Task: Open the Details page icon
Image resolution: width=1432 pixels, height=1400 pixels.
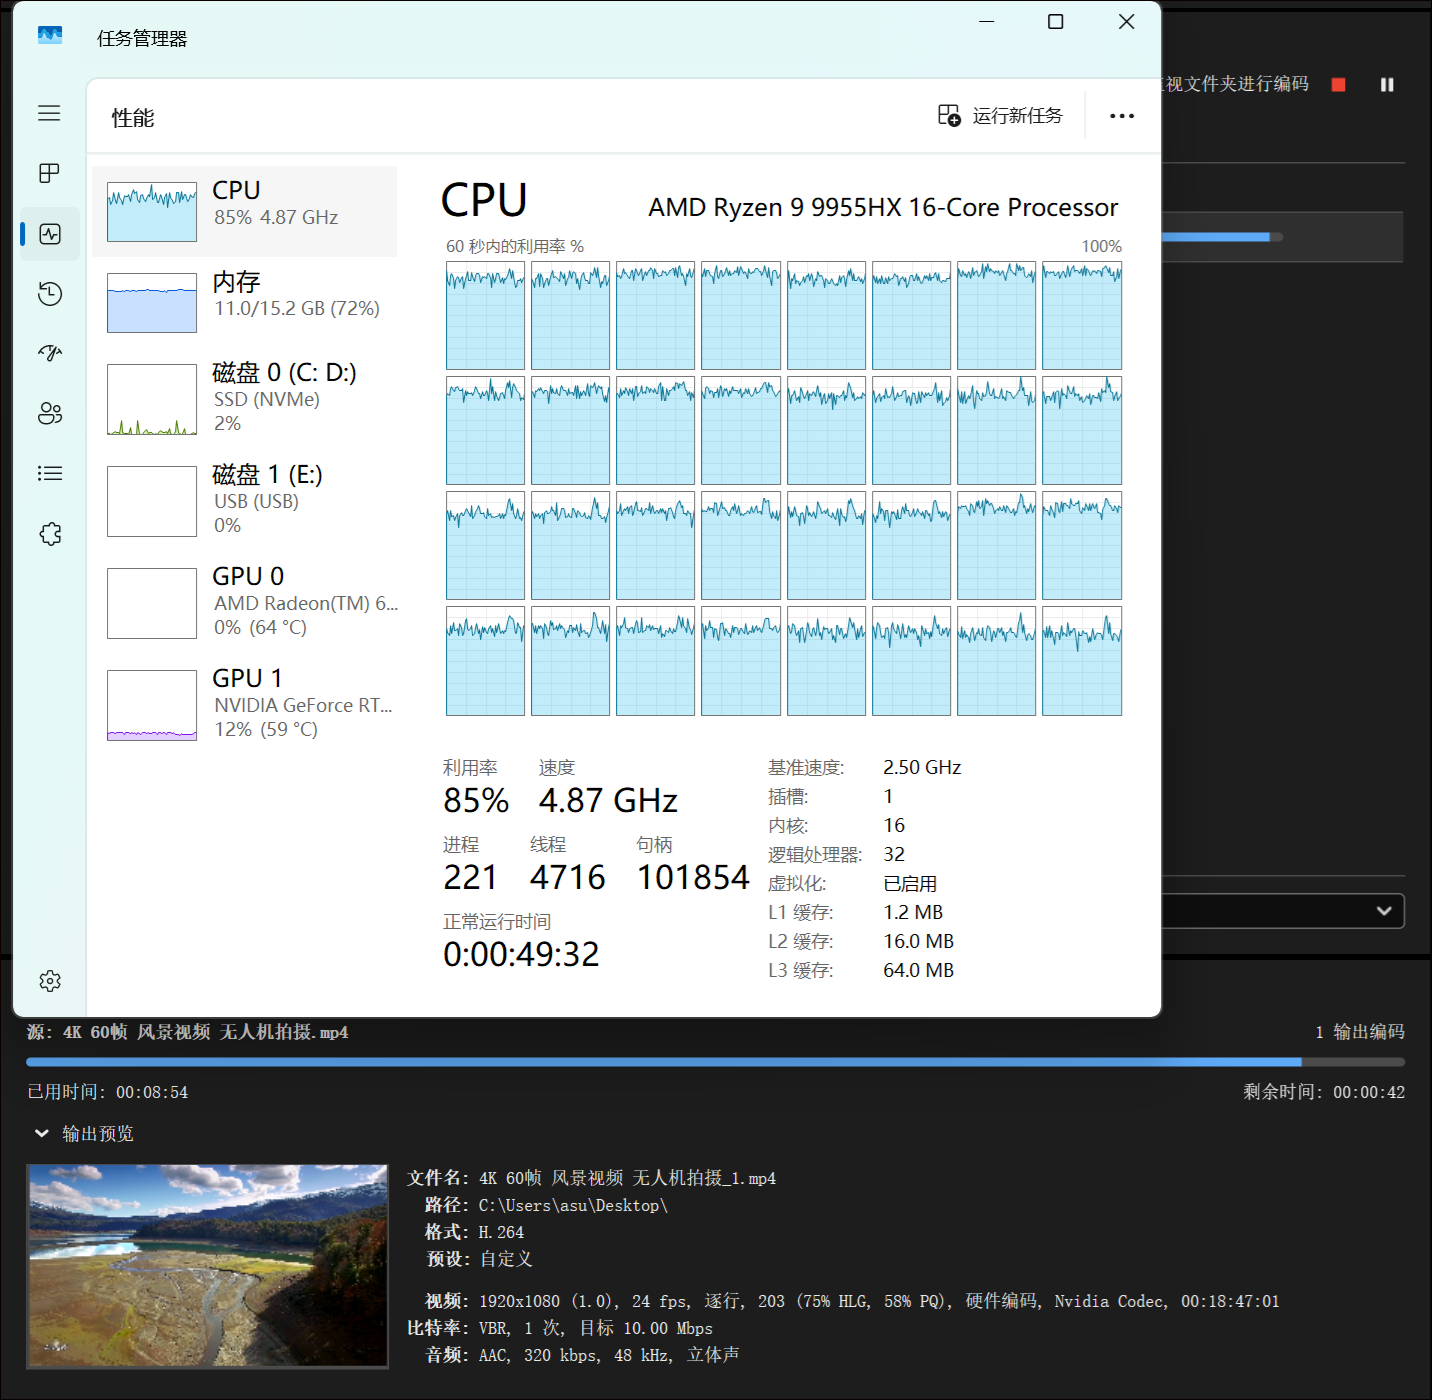Action: coord(49,473)
